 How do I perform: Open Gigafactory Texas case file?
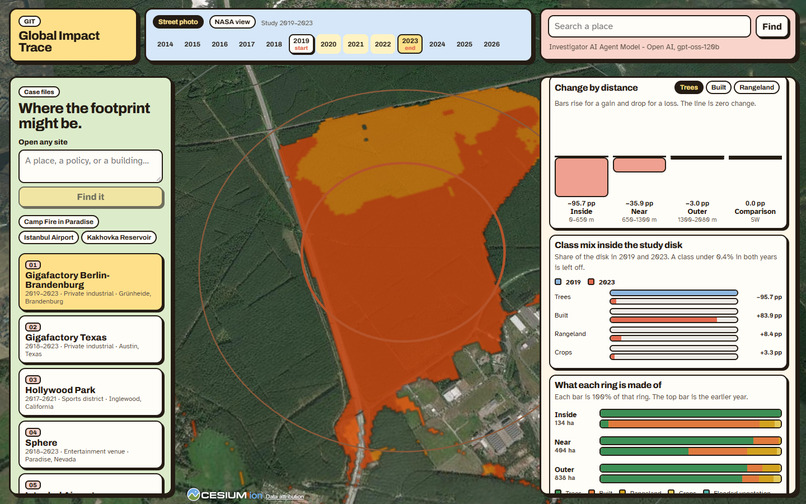pyautogui.click(x=90, y=340)
